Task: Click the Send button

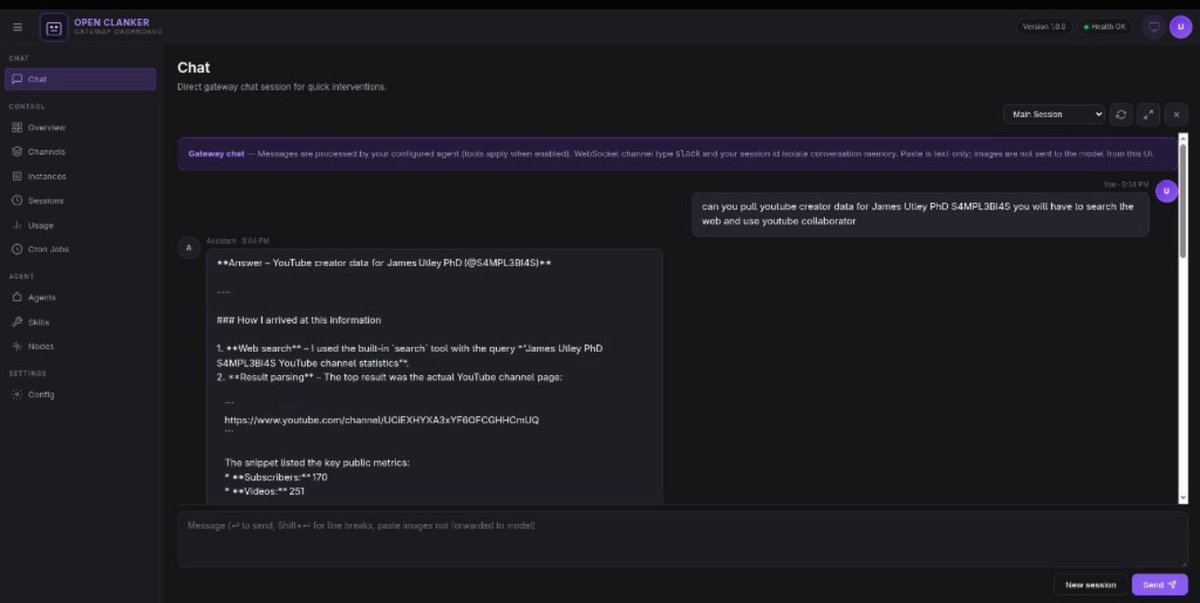Action: [x=1159, y=585]
